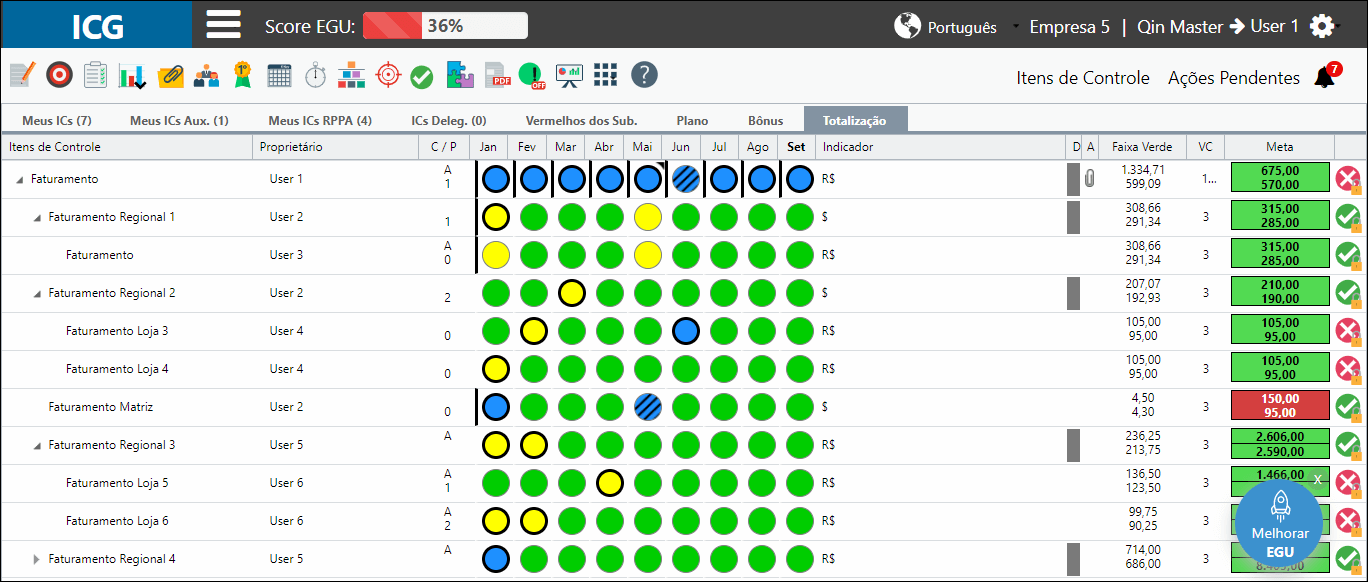Expand the Faturamento Regional 4 tree node
This screenshot has width=1368, height=582.
[37, 560]
